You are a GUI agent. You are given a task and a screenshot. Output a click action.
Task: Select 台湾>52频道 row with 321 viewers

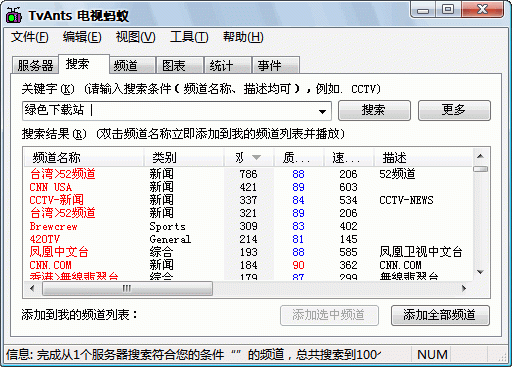click(248, 213)
